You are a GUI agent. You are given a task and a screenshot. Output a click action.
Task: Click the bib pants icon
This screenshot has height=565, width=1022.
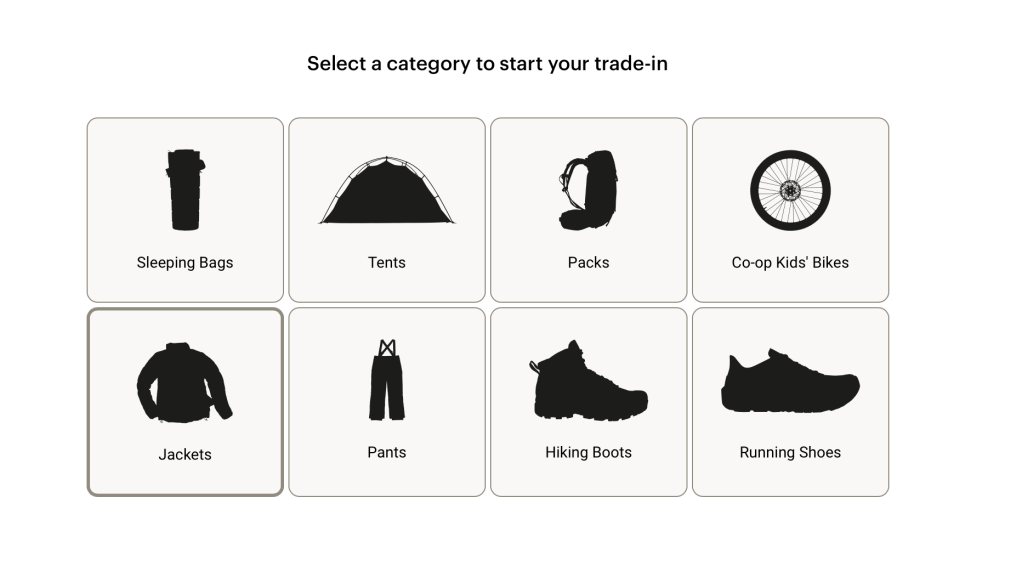[387, 380]
